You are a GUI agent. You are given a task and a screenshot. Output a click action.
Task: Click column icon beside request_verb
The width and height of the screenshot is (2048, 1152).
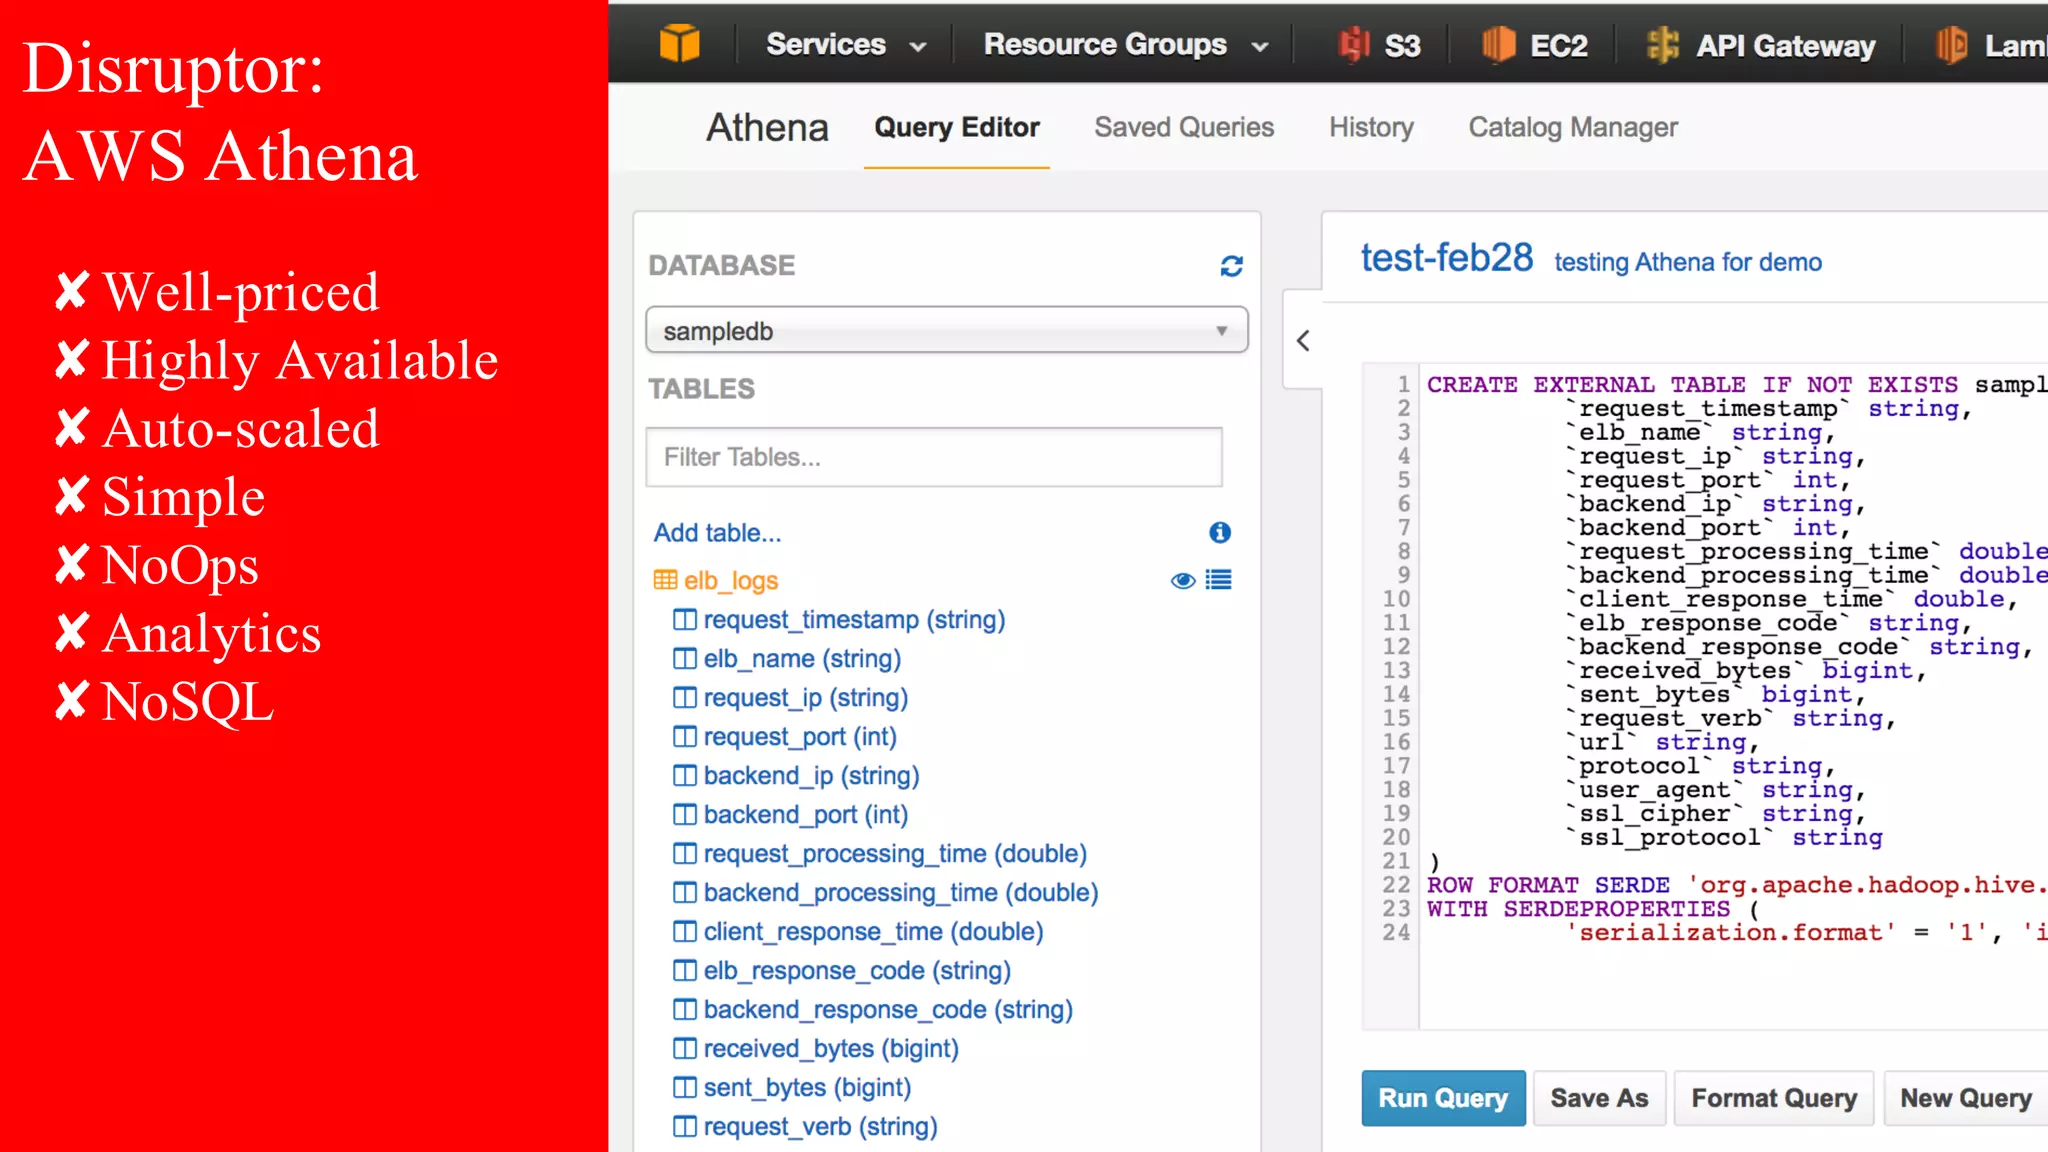tap(685, 1127)
